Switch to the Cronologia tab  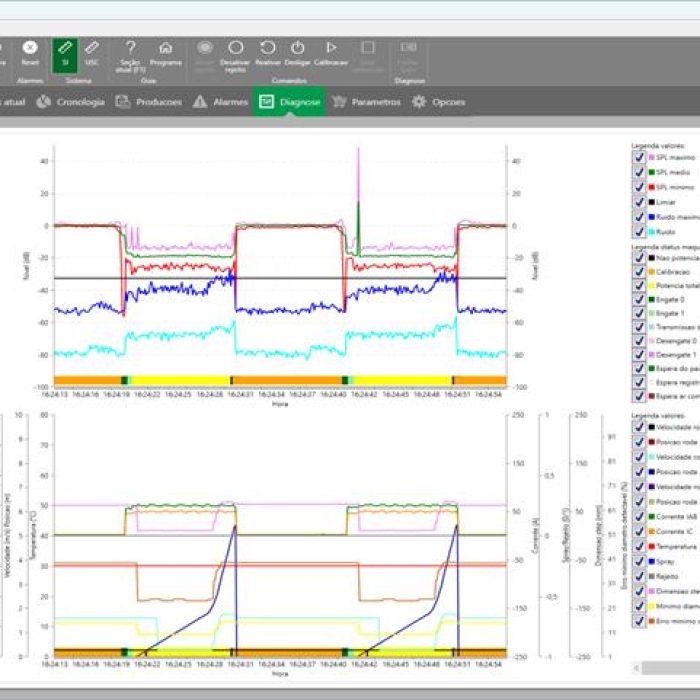70,101
